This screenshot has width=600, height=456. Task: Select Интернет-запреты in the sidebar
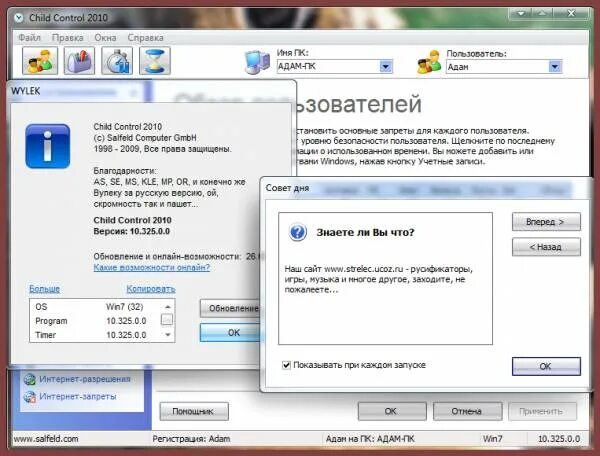[x=78, y=396]
